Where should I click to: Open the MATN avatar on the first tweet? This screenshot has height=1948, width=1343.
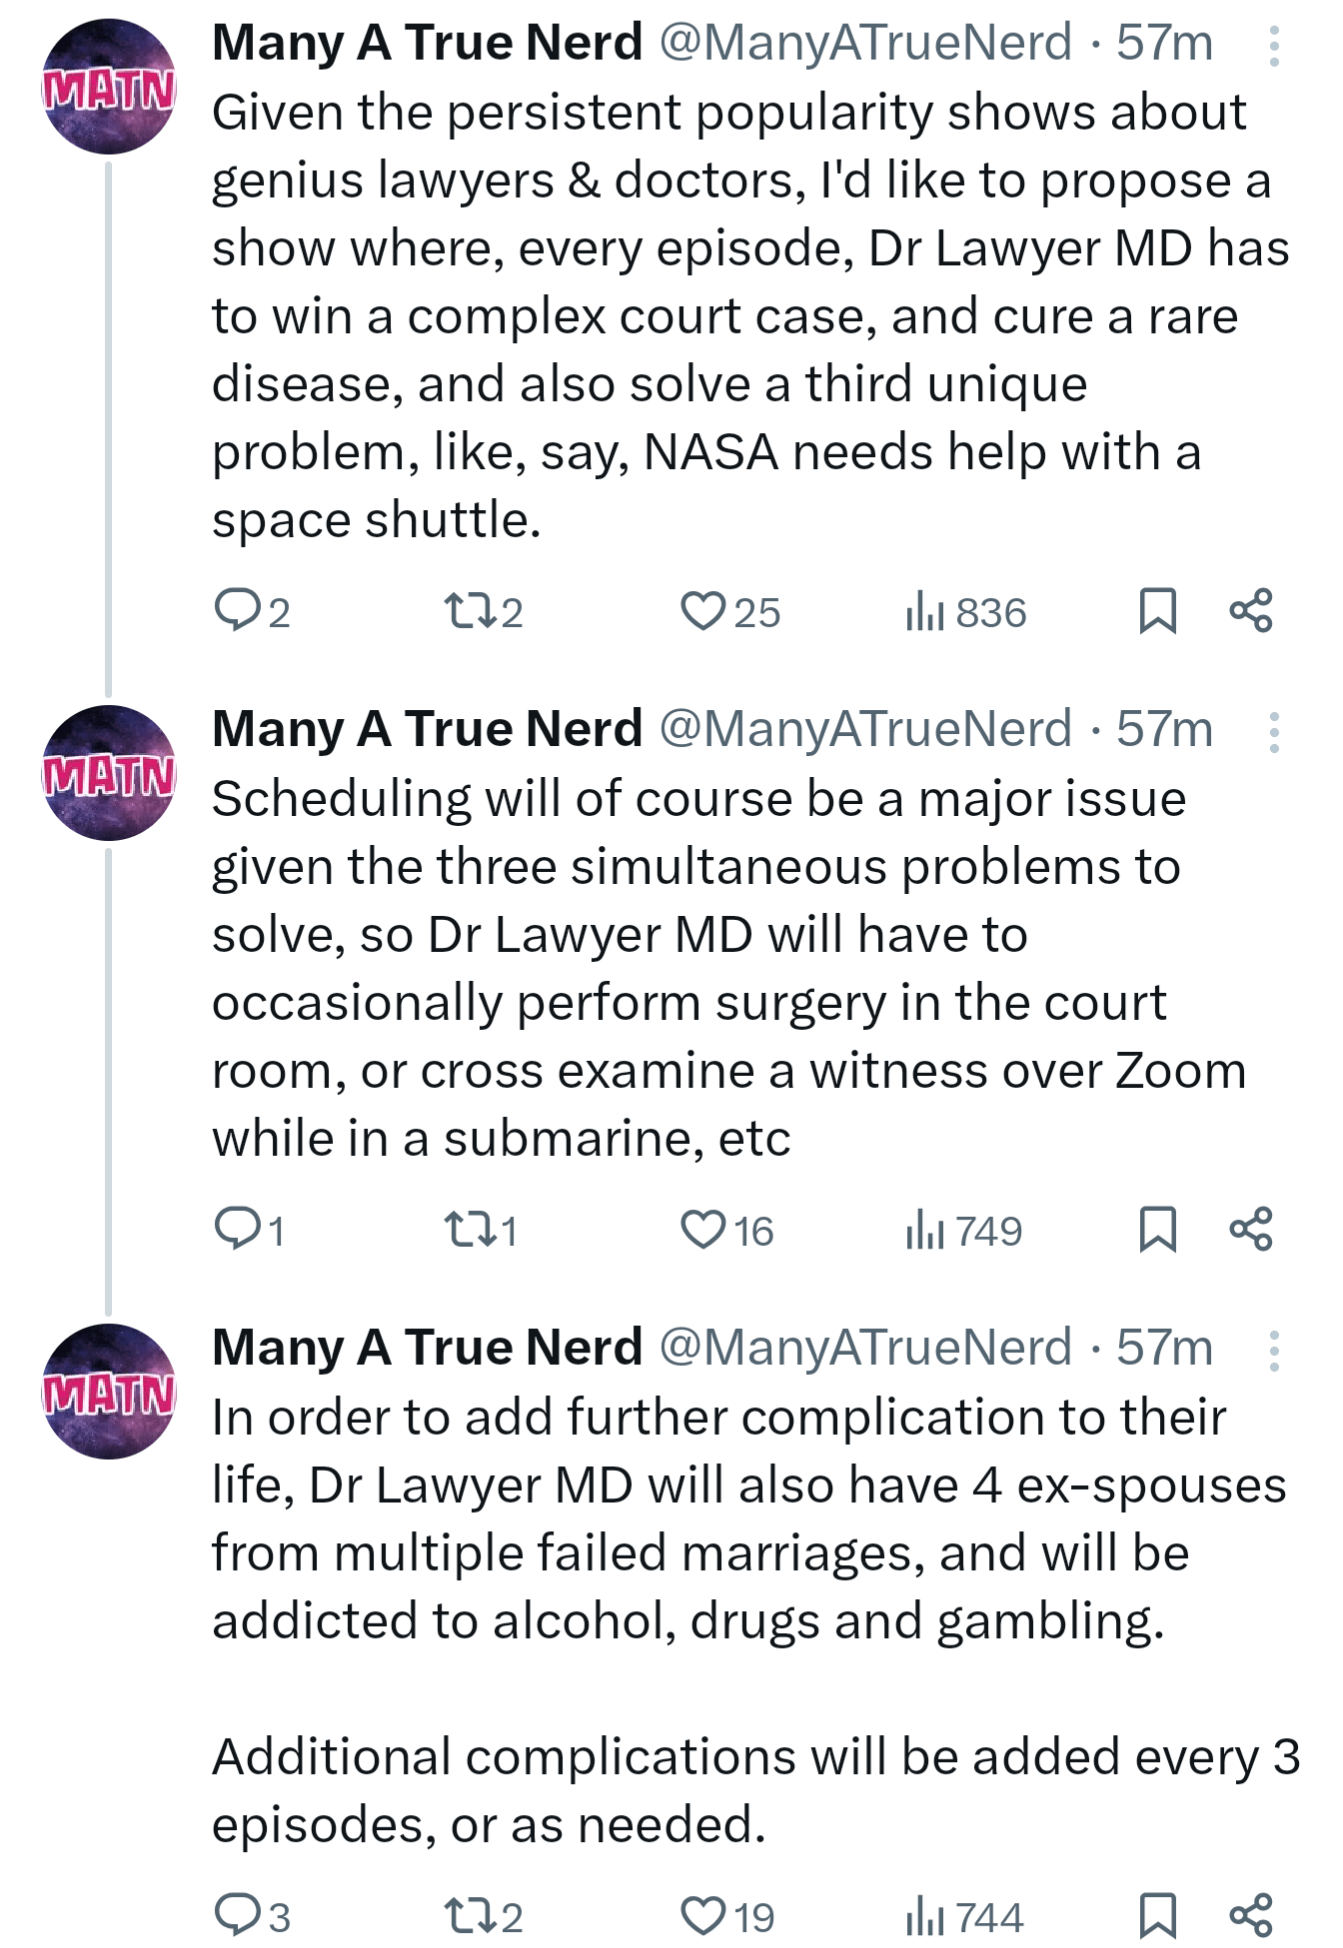(109, 86)
